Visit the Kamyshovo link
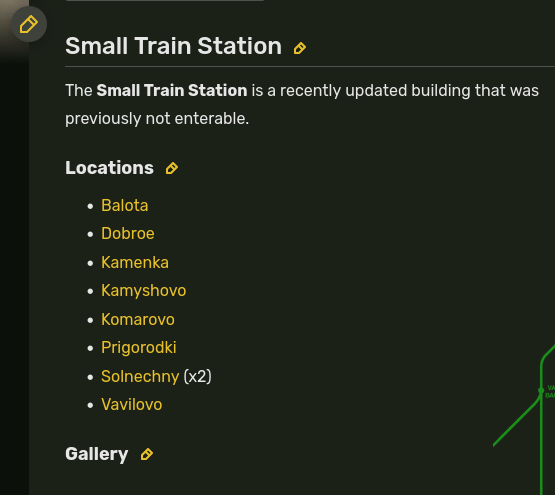The image size is (555, 495). 143,291
